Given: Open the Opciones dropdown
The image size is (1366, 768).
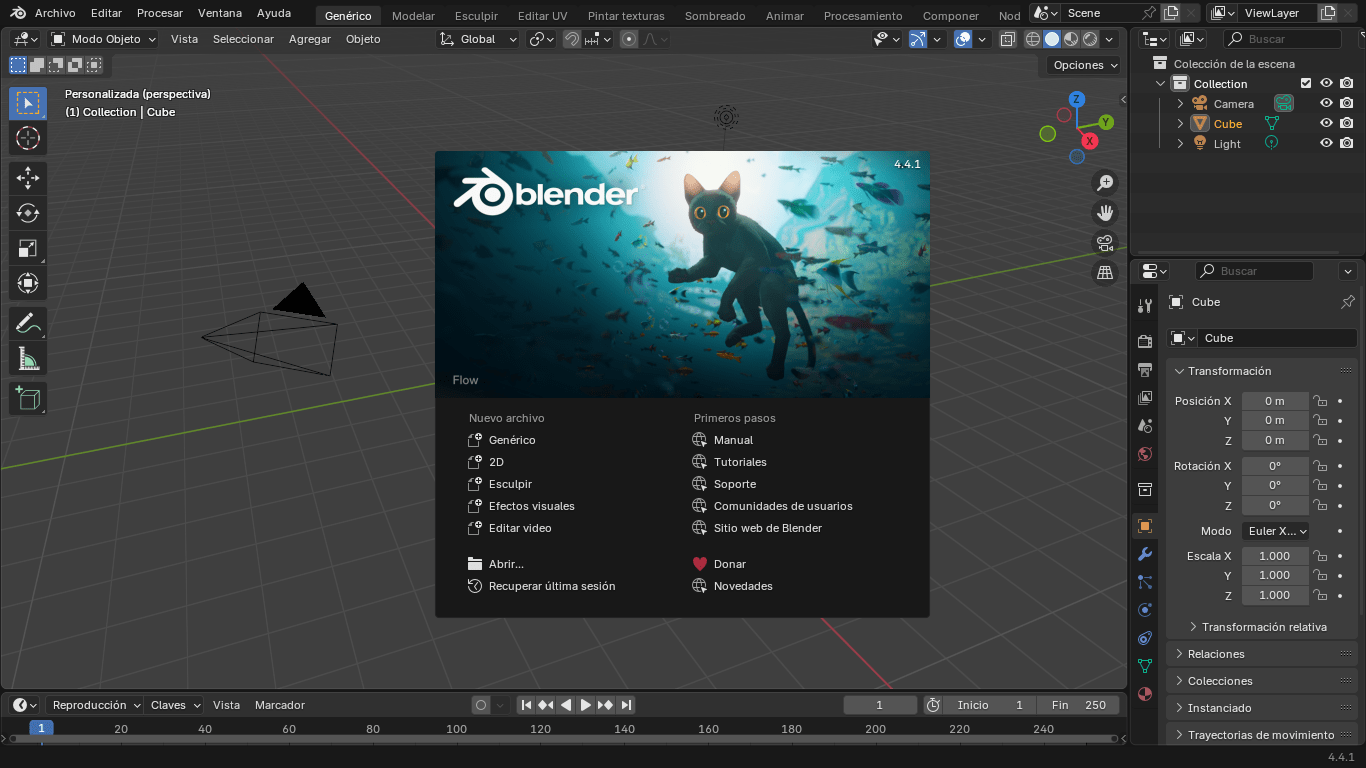Looking at the screenshot, I should click(1085, 65).
